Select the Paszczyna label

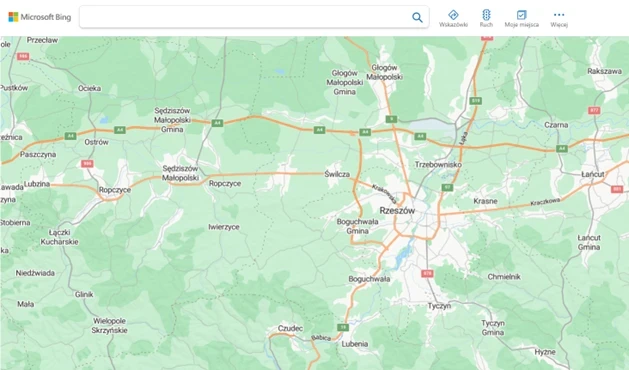(38, 155)
